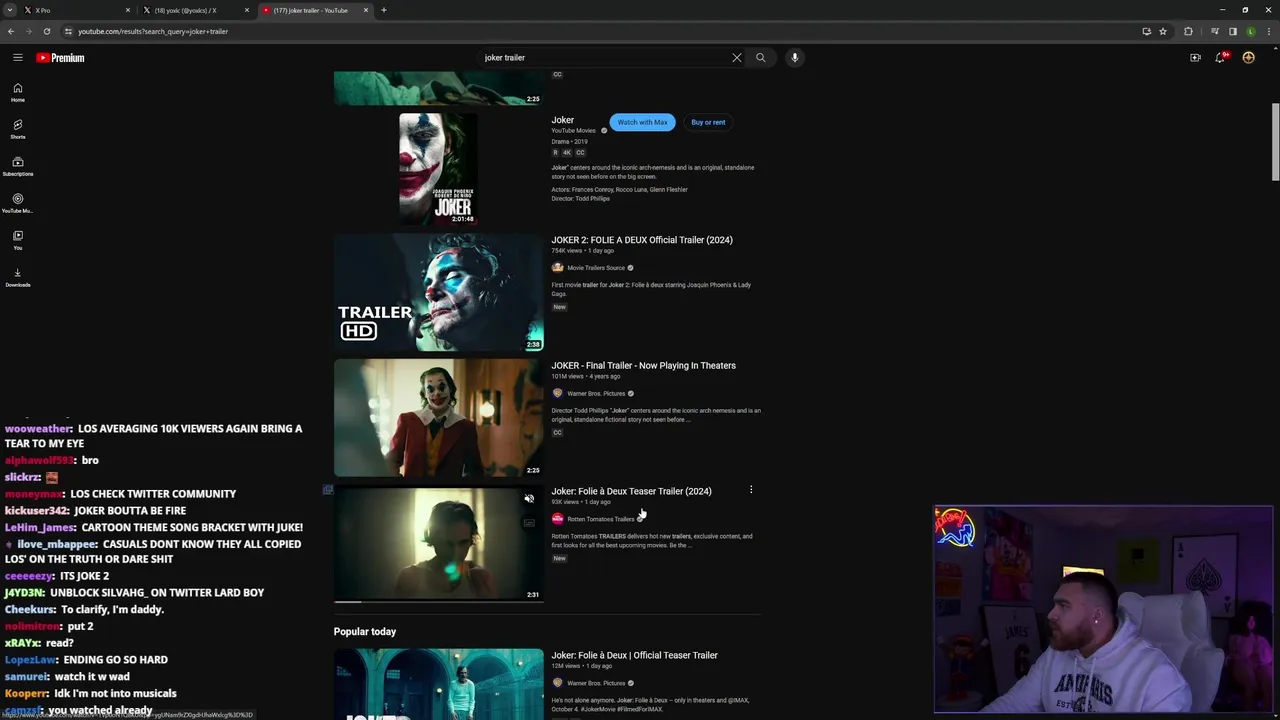Image resolution: width=1280 pixels, height=720 pixels.
Task: Start voice search with the microphone
Action: tap(795, 58)
